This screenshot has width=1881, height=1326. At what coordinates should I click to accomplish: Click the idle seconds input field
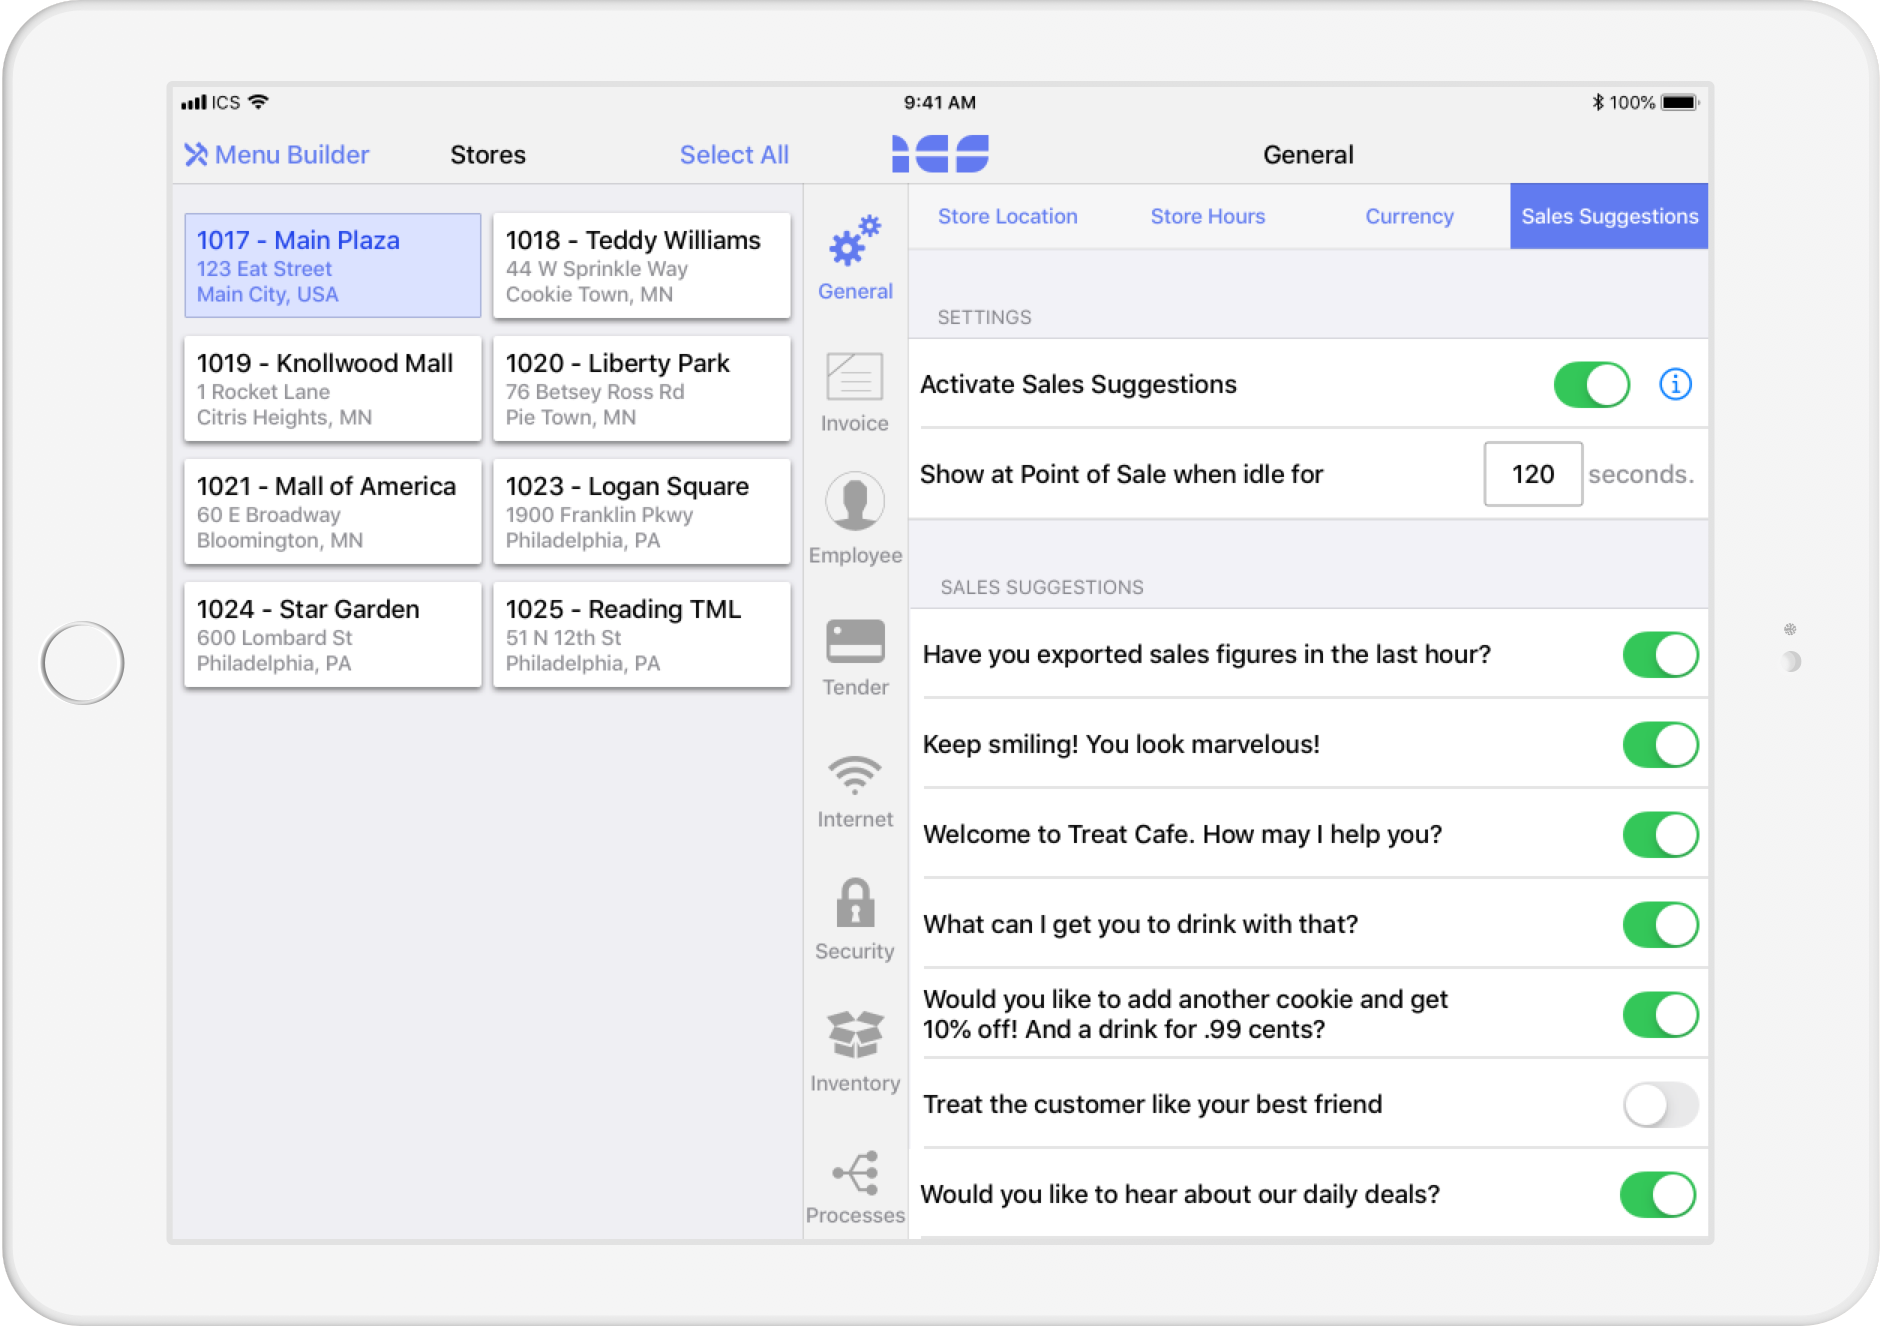point(1532,474)
